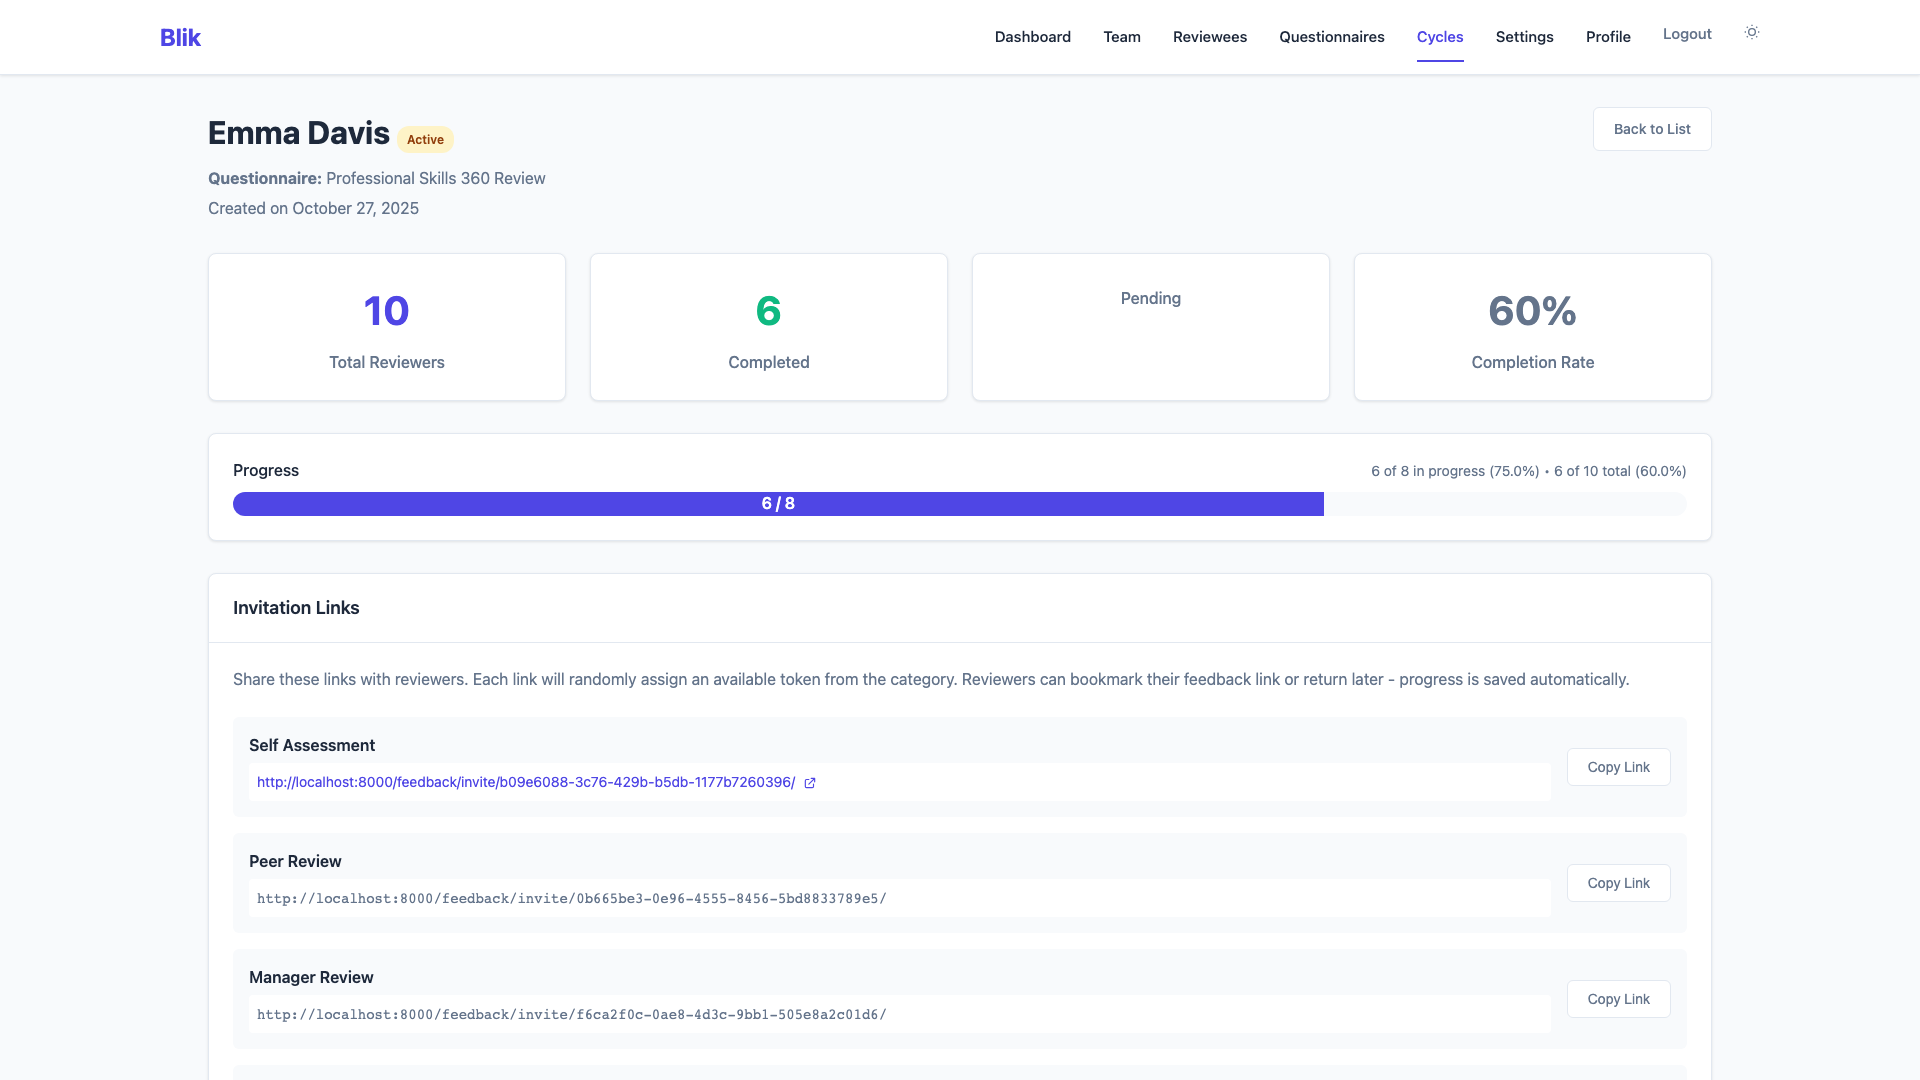
Task: View your Profile
Action: click(1608, 36)
